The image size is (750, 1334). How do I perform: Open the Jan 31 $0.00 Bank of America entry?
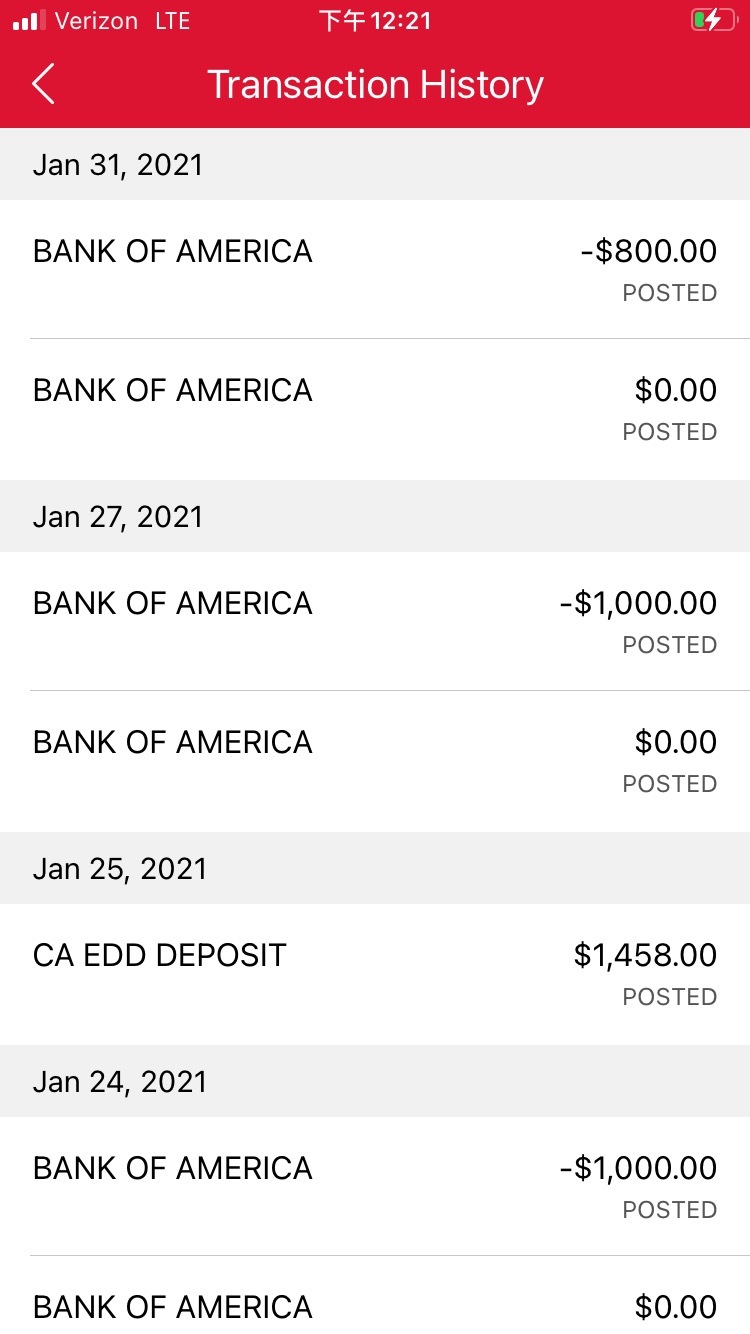click(375, 408)
